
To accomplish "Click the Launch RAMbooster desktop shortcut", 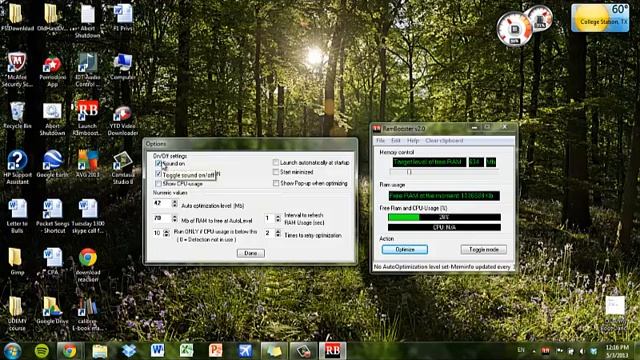I will (x=87, y=118).
